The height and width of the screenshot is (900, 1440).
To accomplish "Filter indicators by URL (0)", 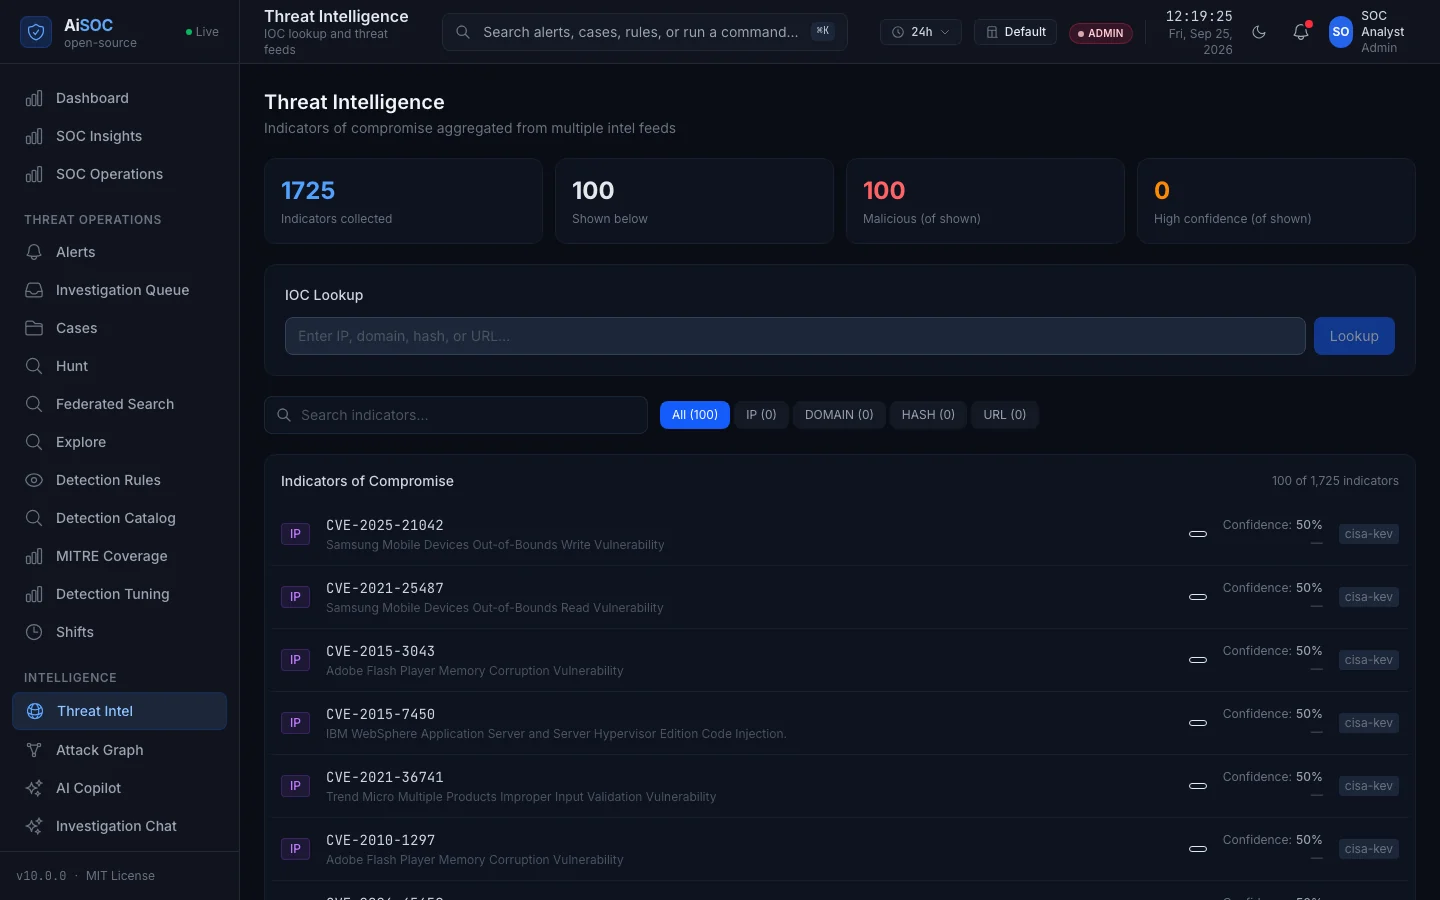I will coord(1005,415).
